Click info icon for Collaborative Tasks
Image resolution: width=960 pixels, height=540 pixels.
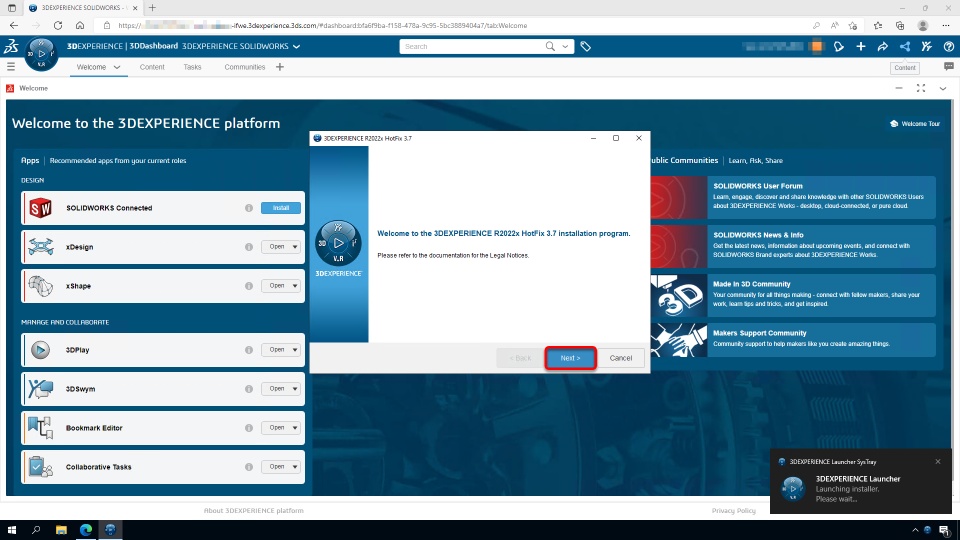pos(249,467)
